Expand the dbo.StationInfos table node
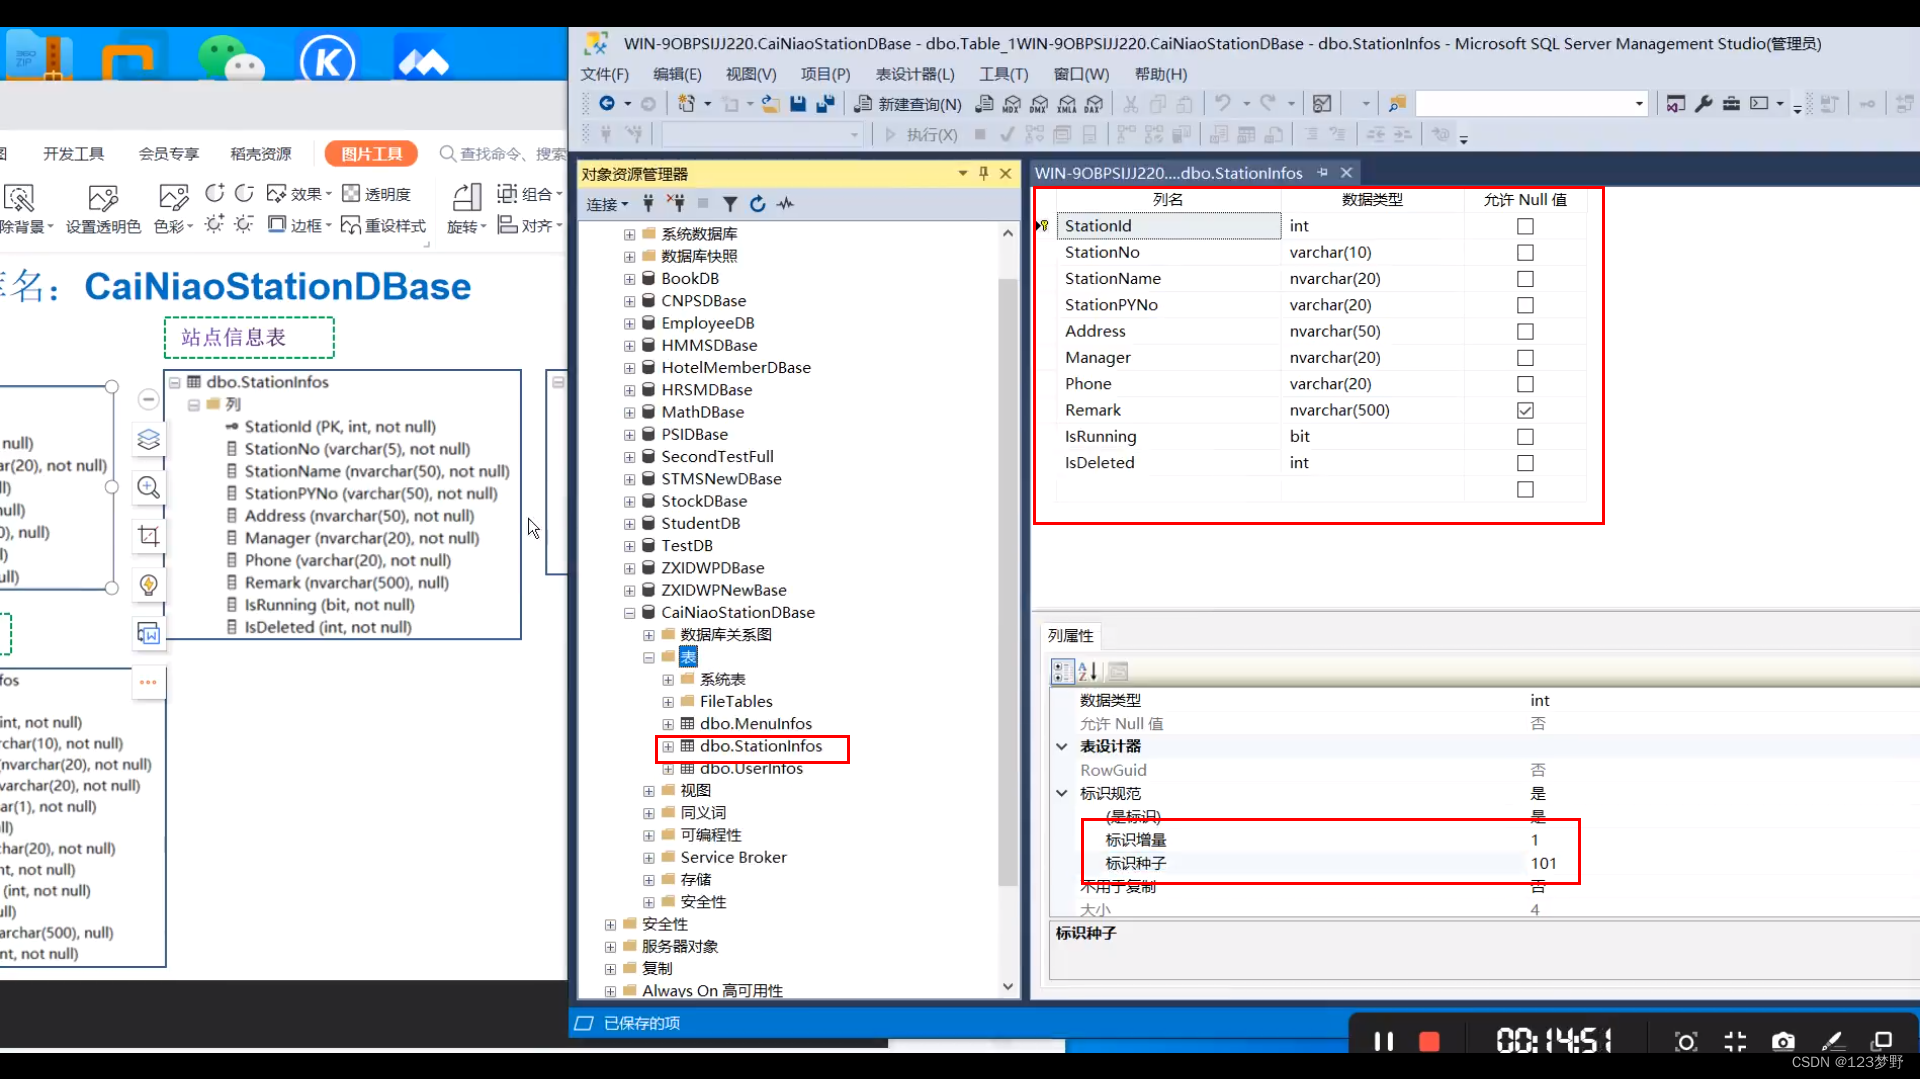Screen dimensions: 1920x1079 (x=668, y=747)
